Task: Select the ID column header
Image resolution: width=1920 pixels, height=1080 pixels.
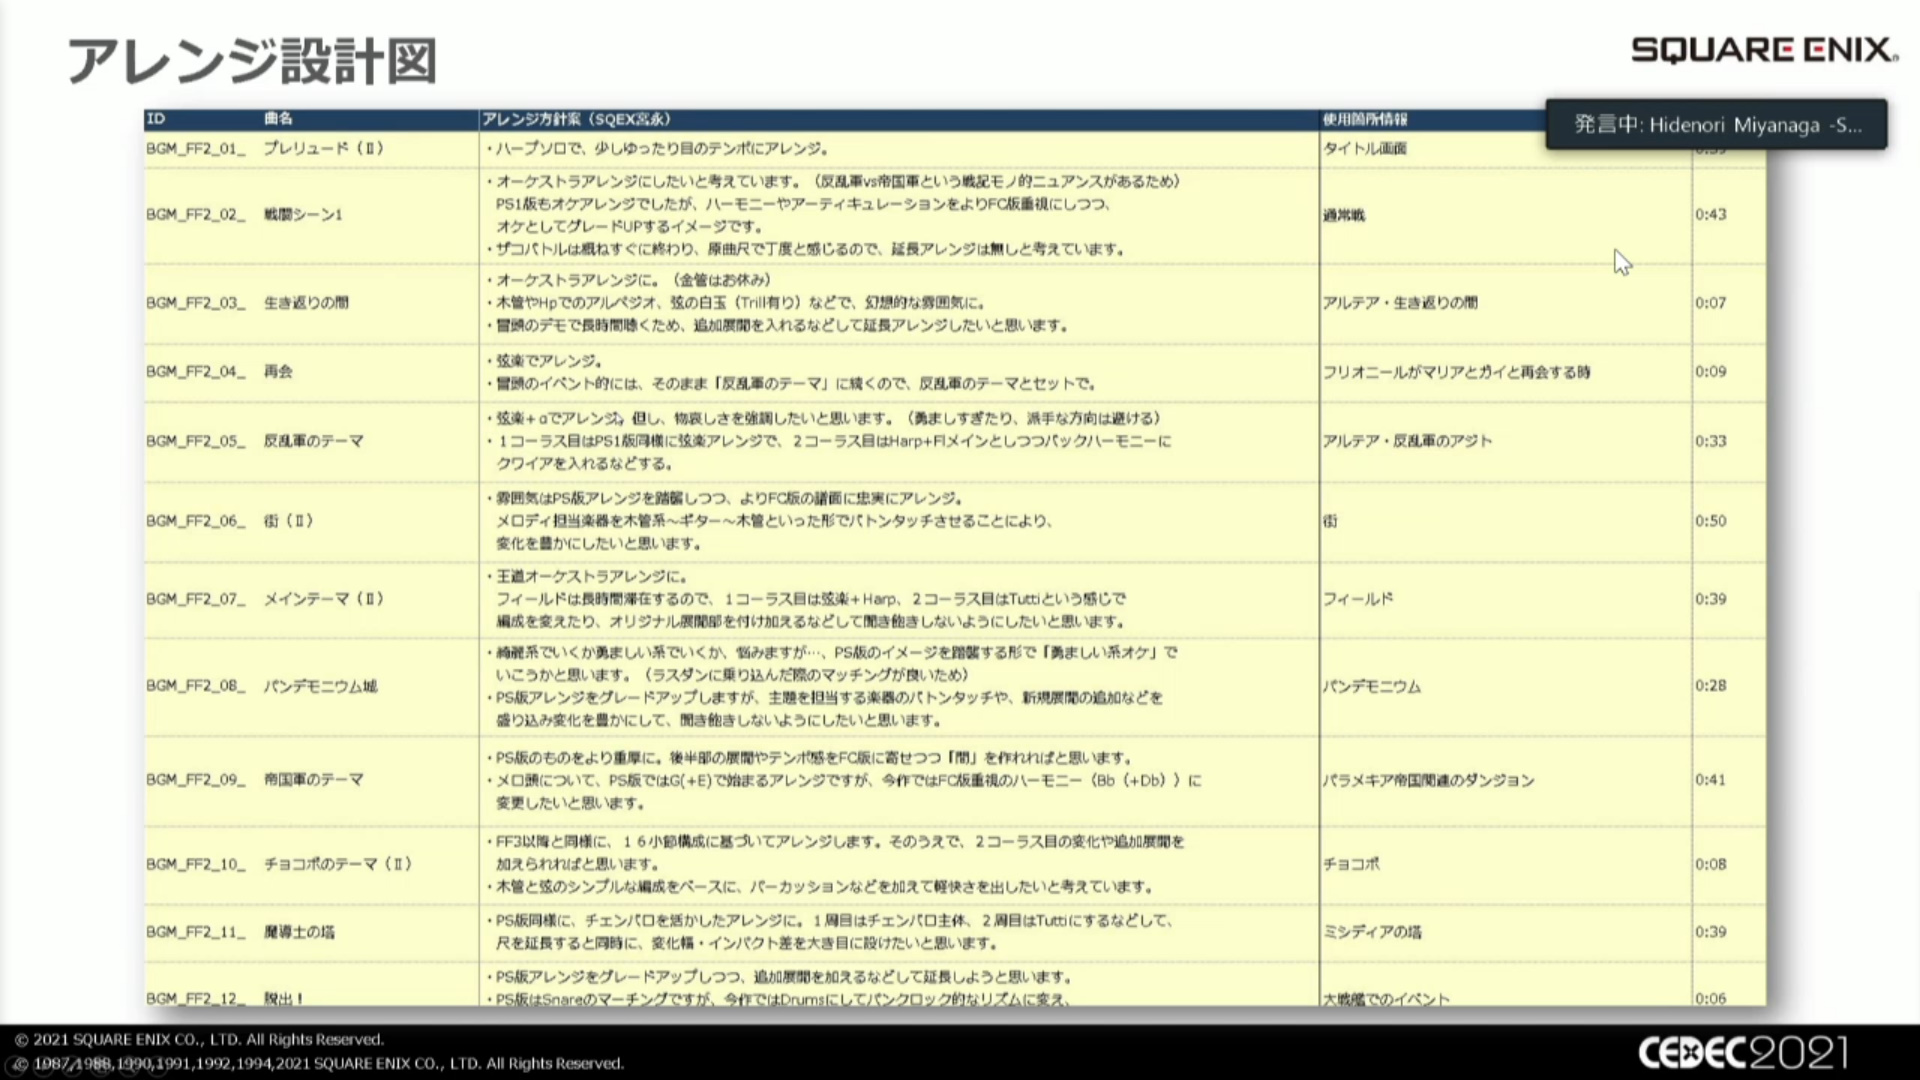Action: pos(156,119)
